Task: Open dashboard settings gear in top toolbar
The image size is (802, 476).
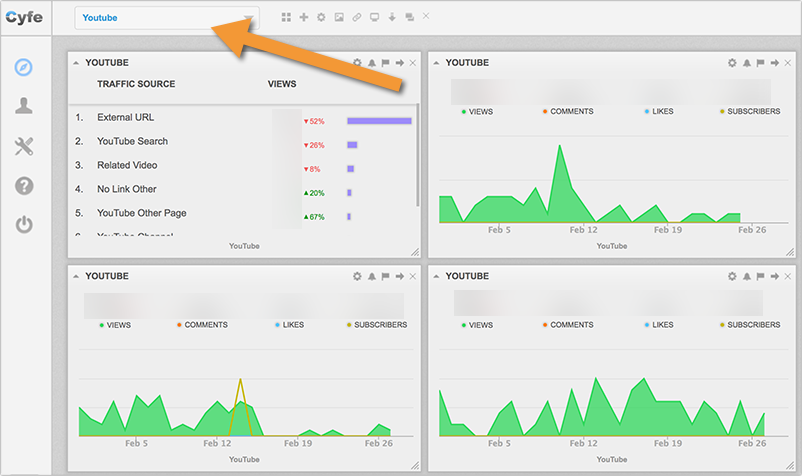Action: click(x=321, y=18)
